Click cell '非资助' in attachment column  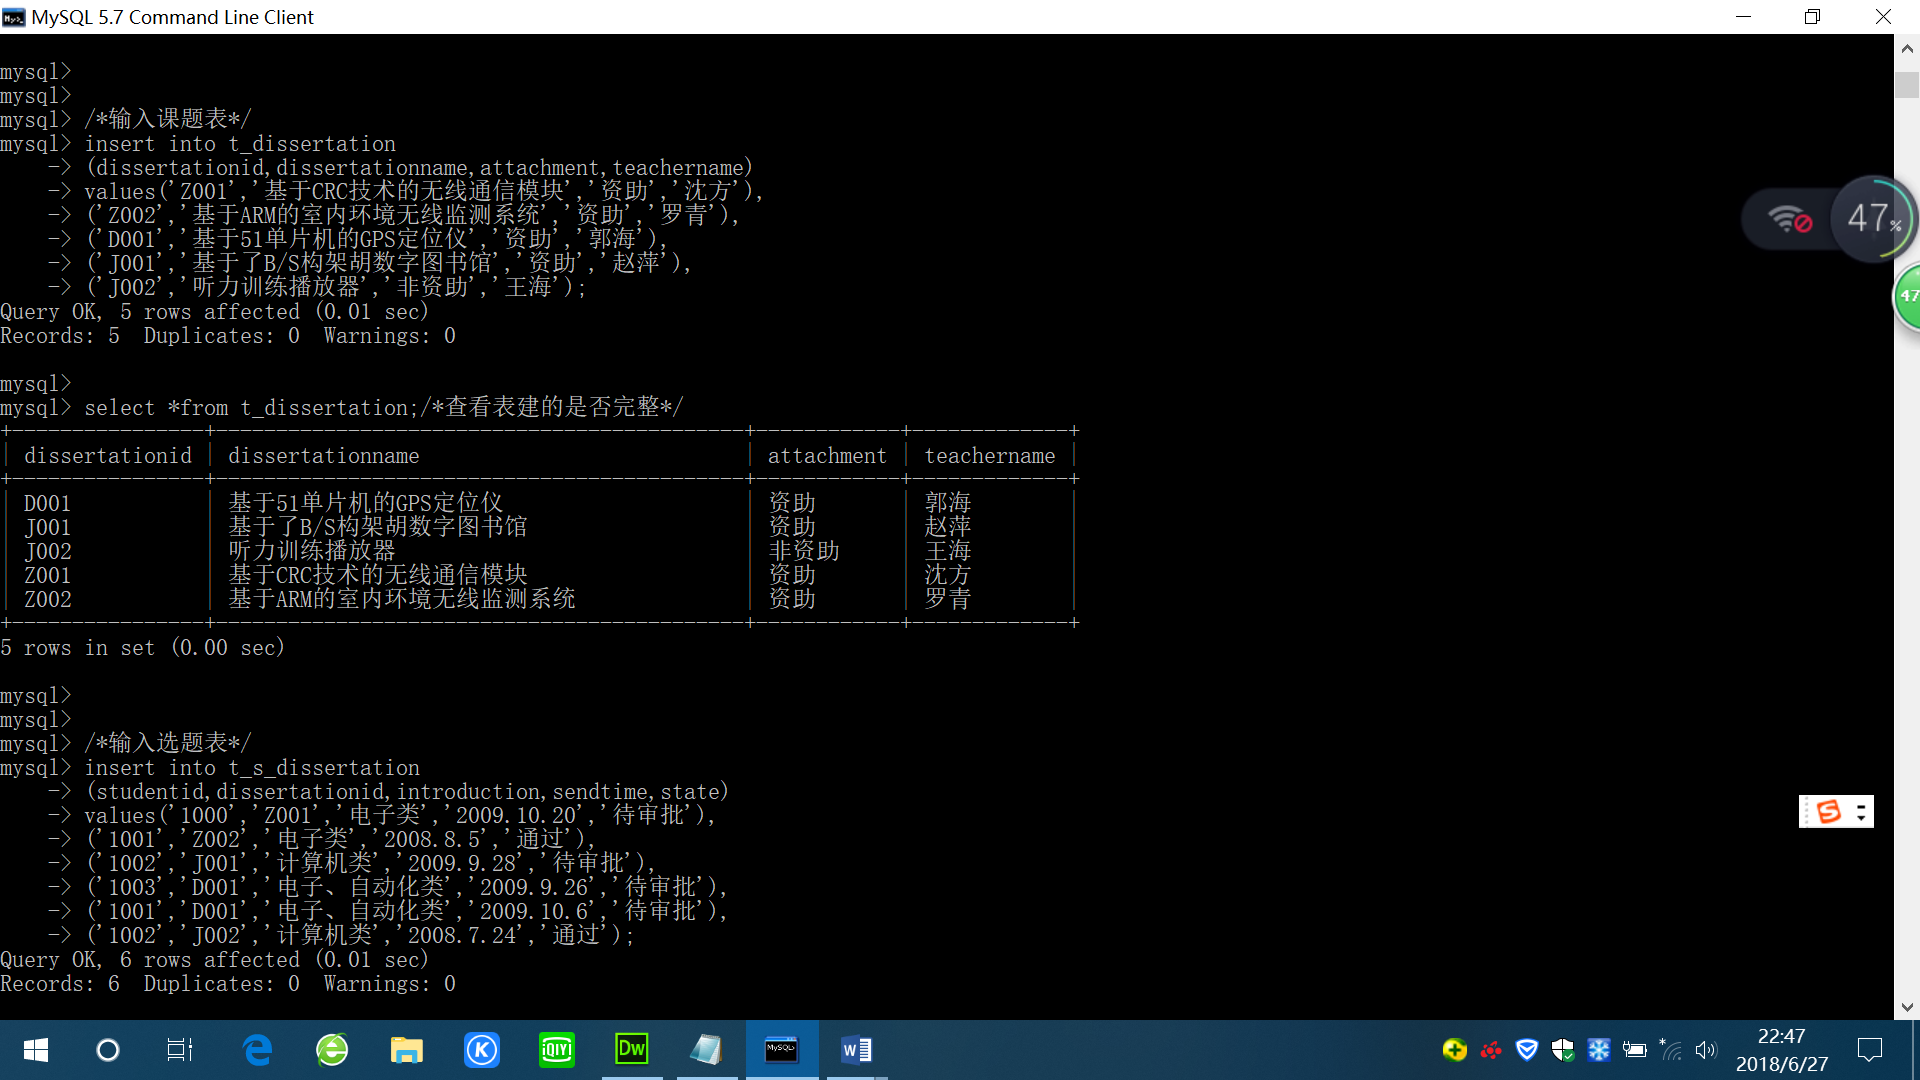[804, 551]
